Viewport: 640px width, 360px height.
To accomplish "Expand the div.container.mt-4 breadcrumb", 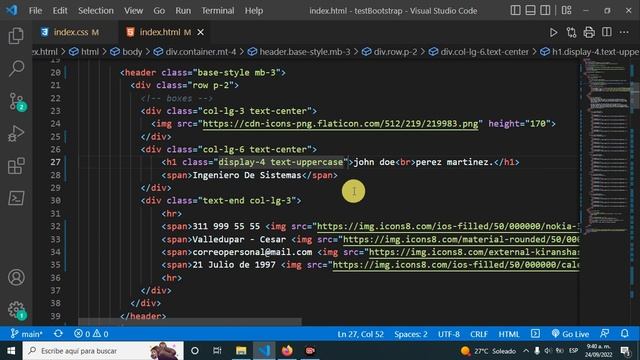I will coord(196,52).
